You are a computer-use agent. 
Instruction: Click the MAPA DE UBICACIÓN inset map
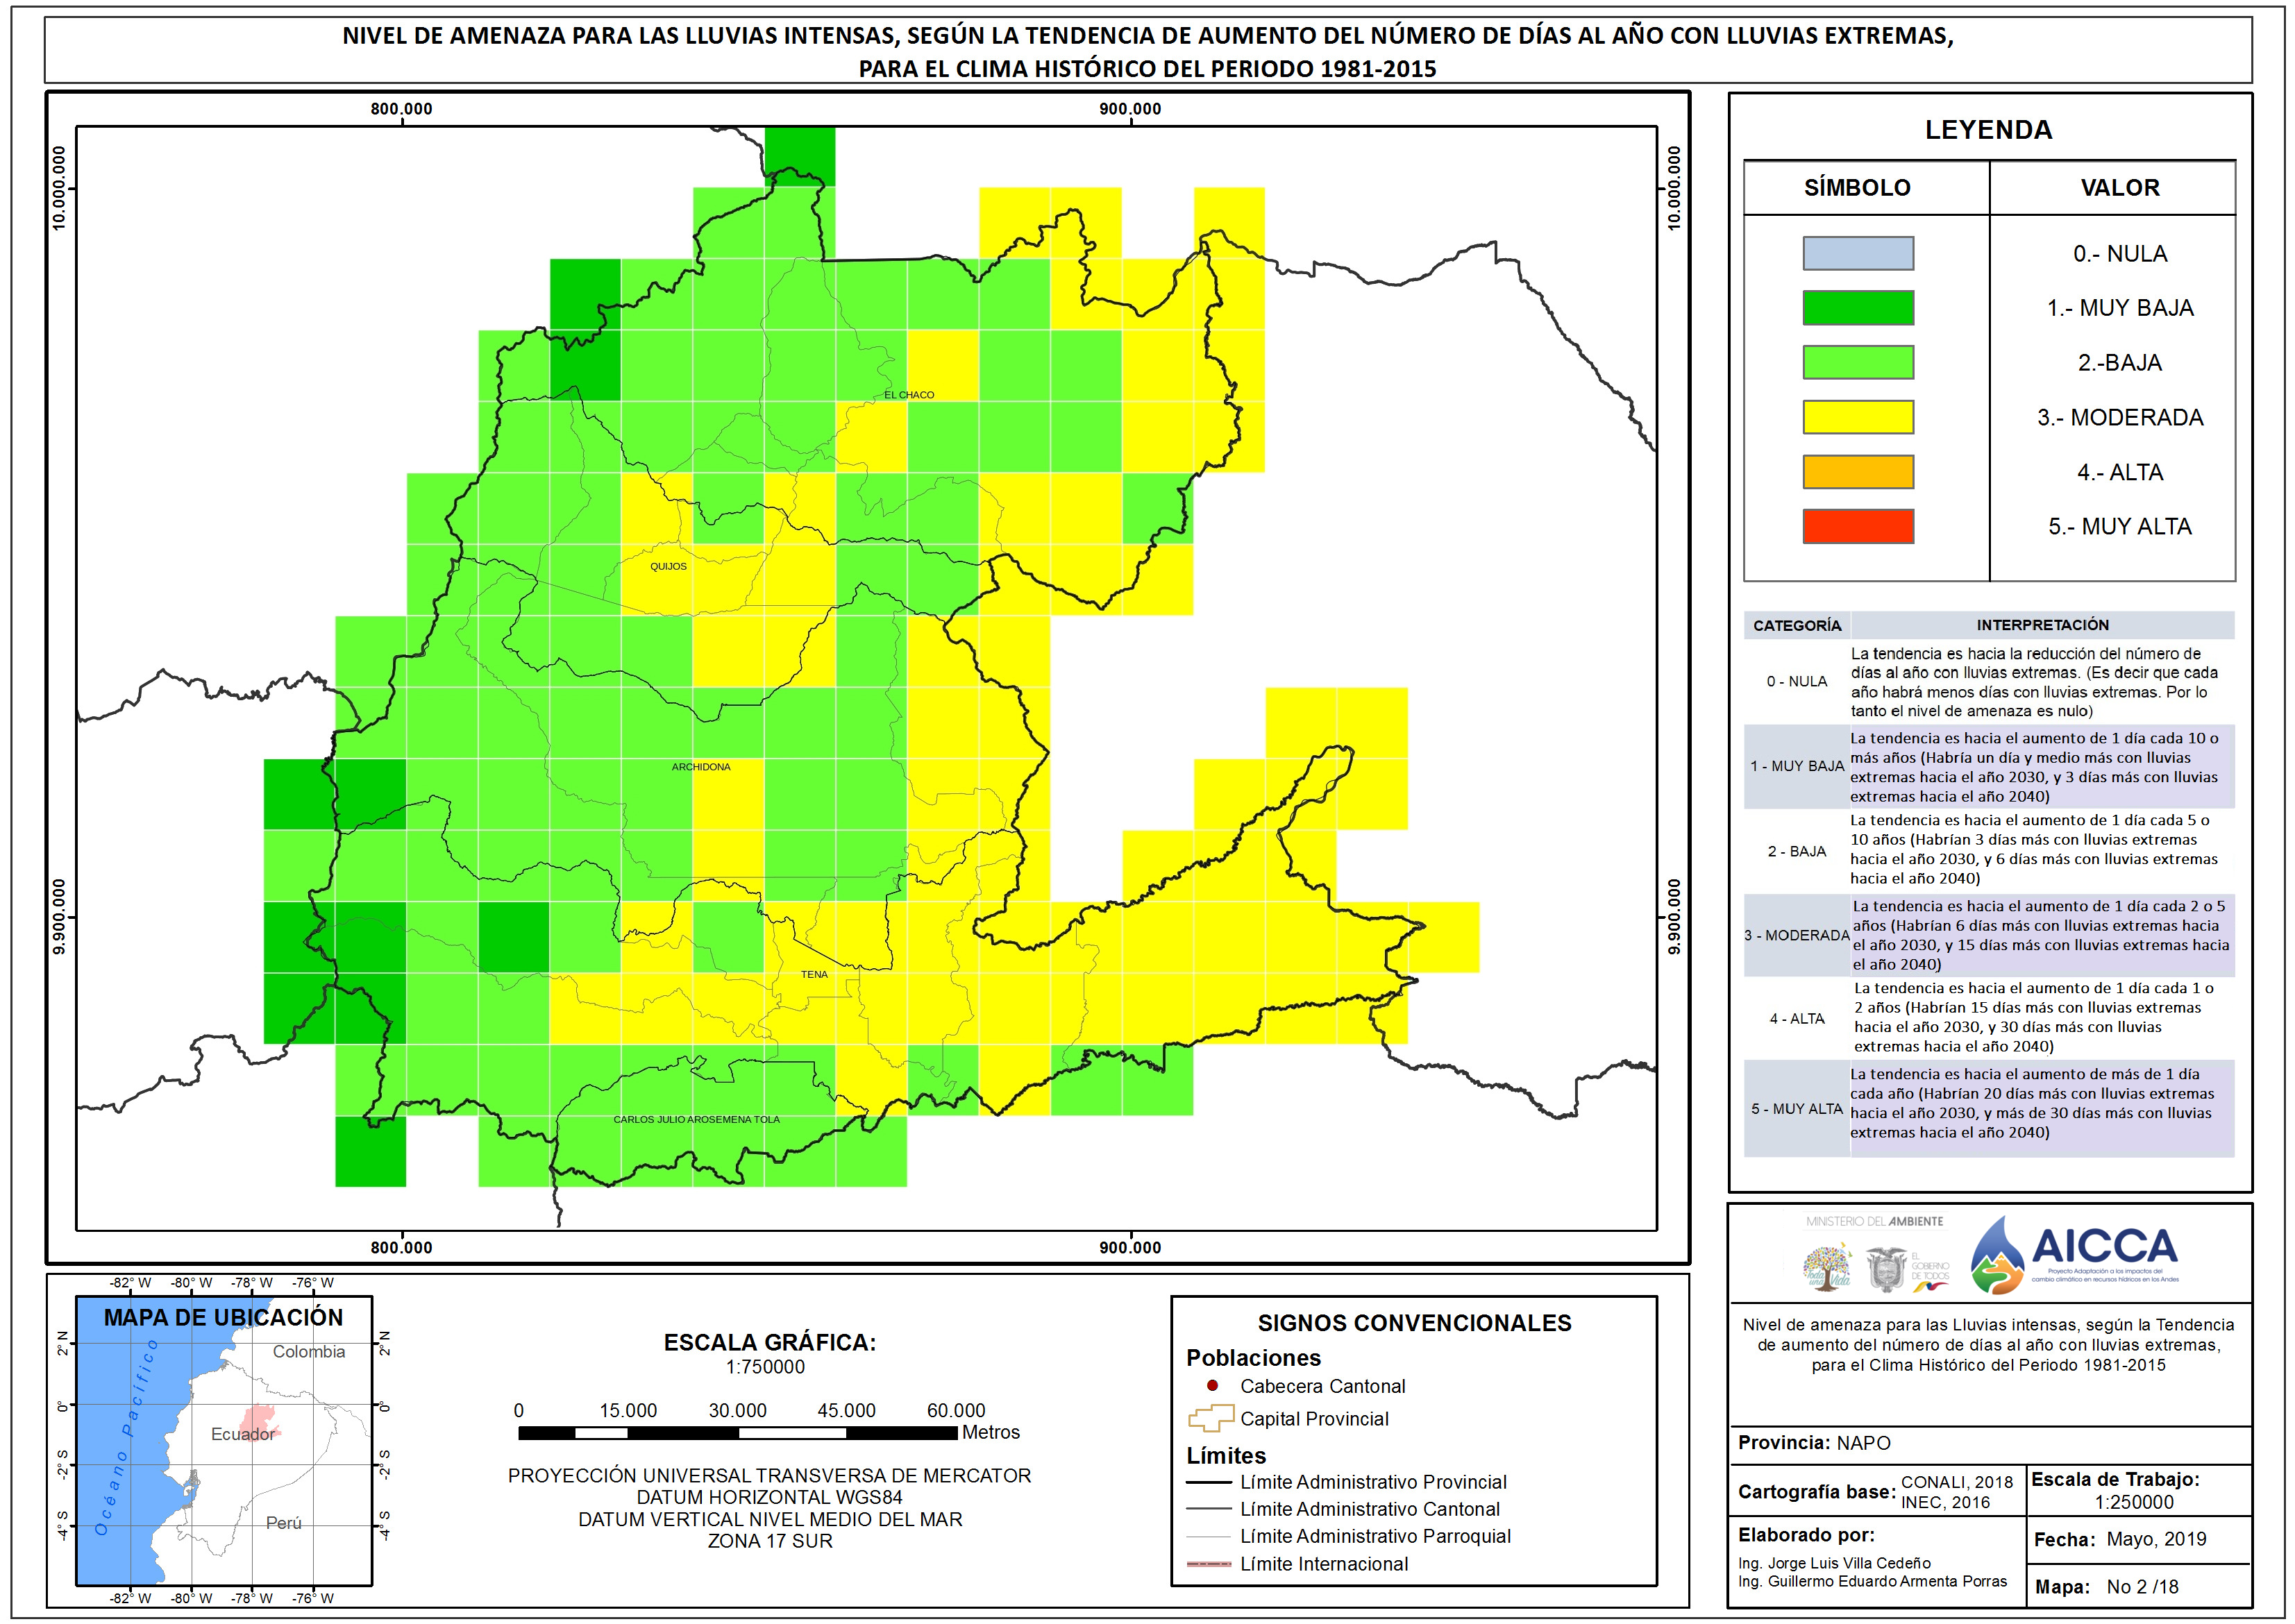click(x=224, y=1441)
